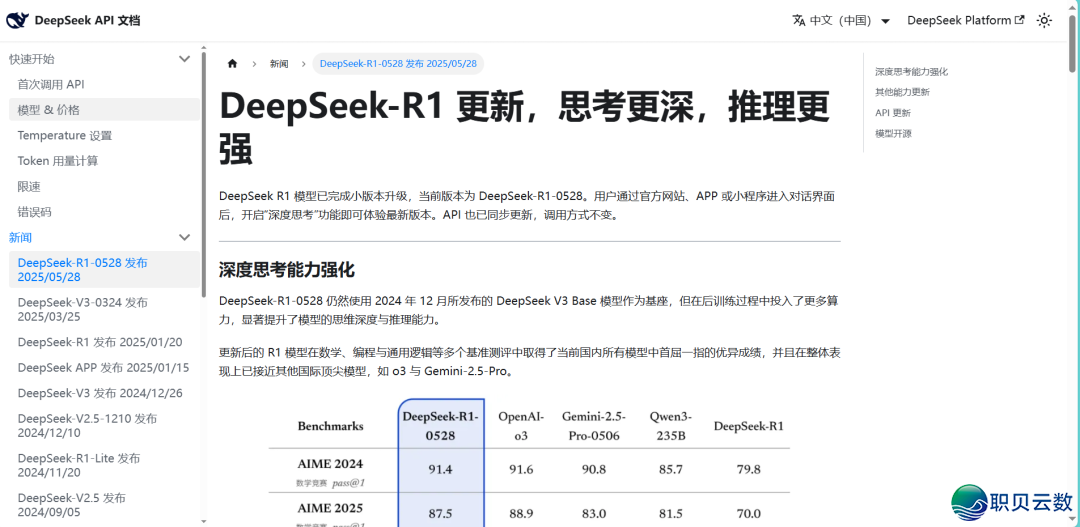This screenshot has width=1080, height=527.
Task: Click the language translate icon
Action: [x=799, y=21]
